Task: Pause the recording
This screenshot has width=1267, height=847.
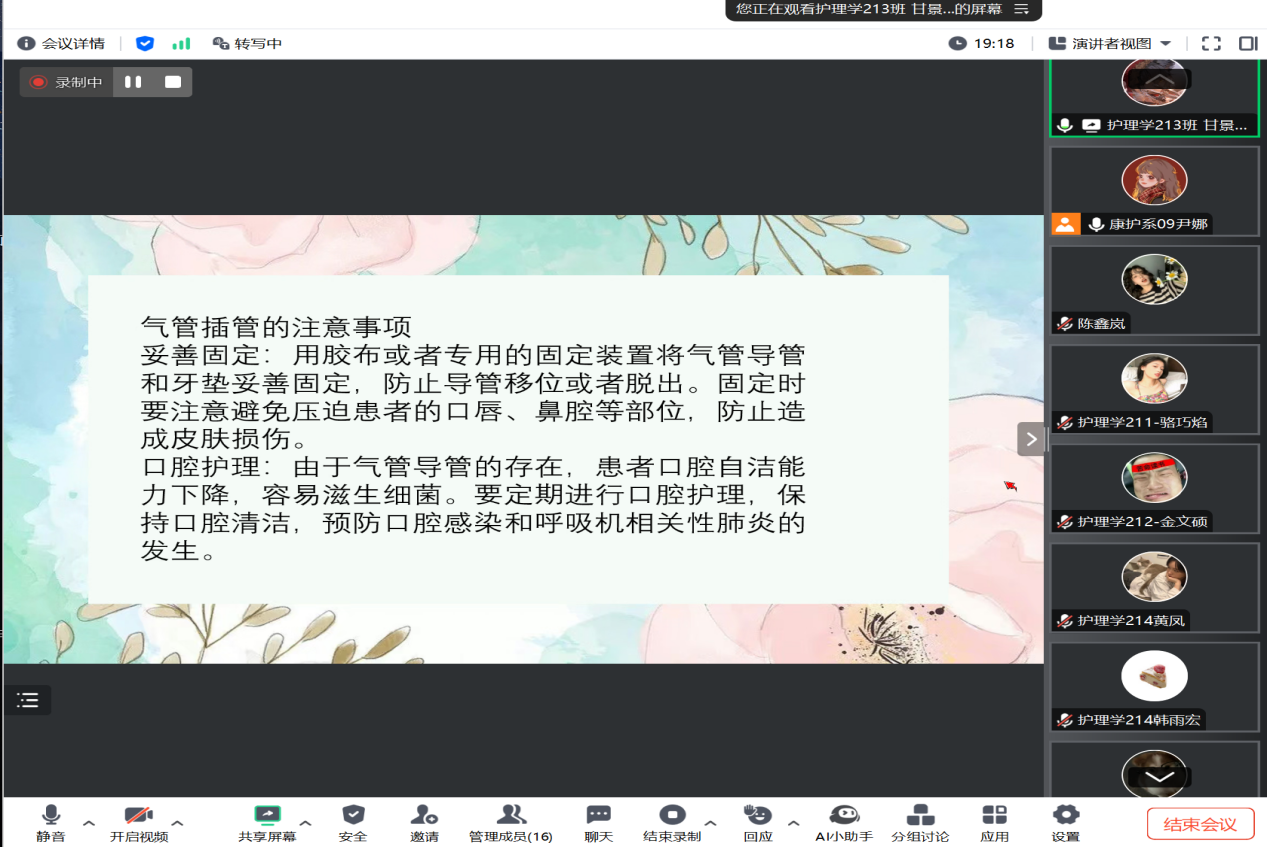Action: [133, 82]
